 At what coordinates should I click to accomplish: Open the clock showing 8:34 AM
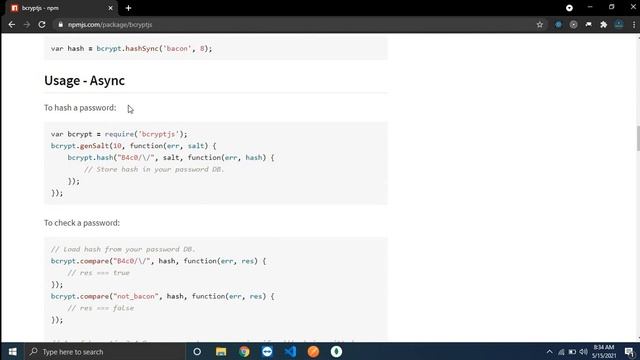604,351
